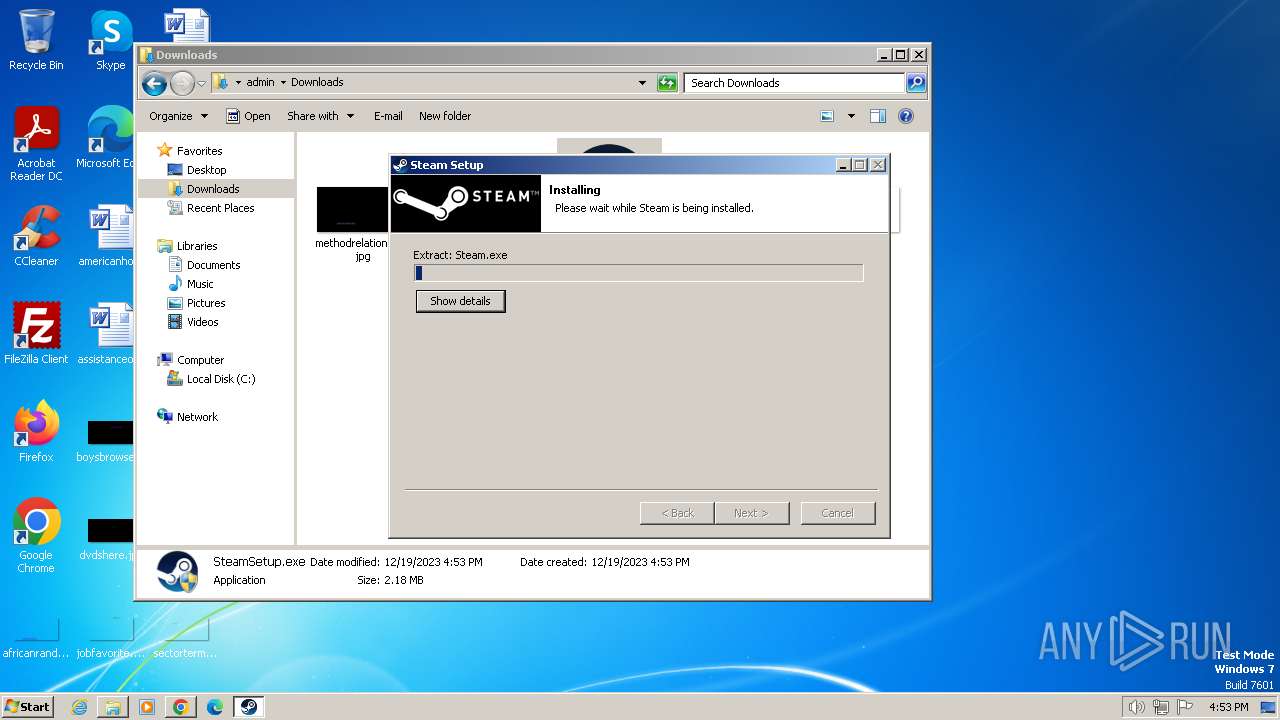
Task: Select Videos library
Action: point(202,322)
